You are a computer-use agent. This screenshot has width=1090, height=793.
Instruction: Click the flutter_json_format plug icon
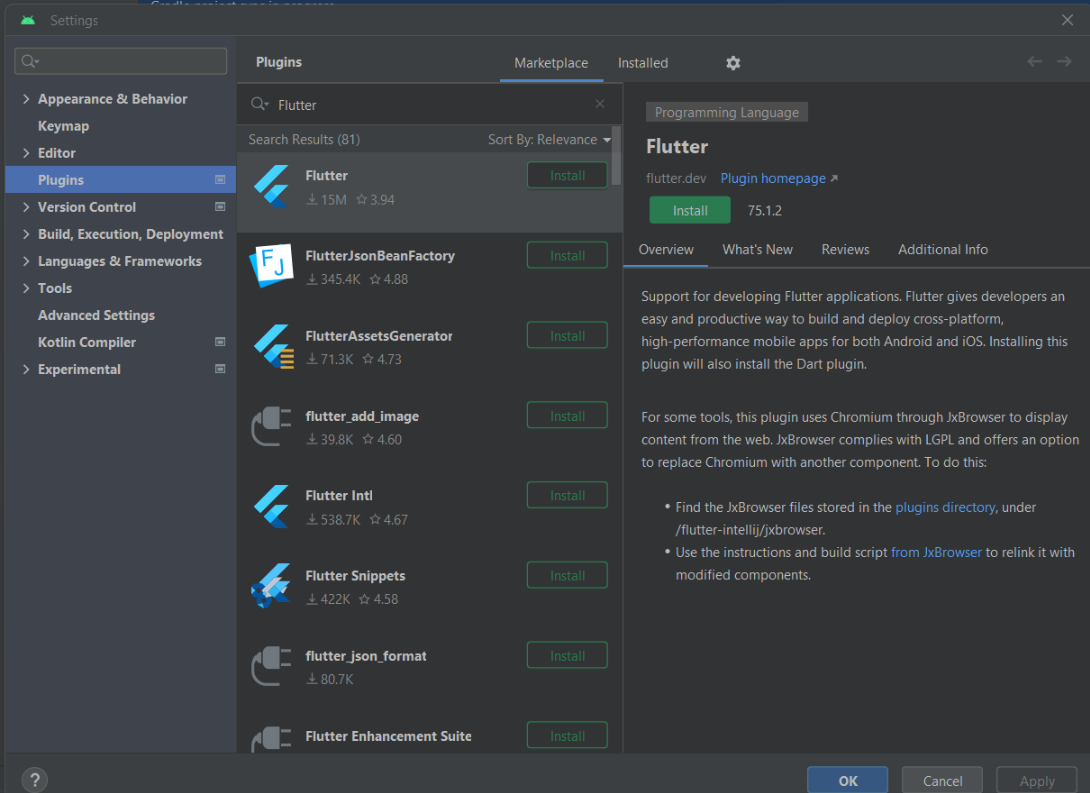click(x=271, y=666)
